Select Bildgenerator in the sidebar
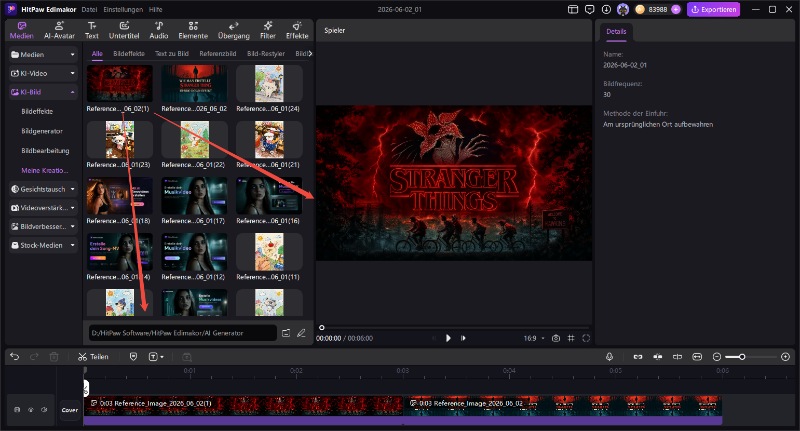The height and width of the screenshot is (431, 800). pos(42,131)
